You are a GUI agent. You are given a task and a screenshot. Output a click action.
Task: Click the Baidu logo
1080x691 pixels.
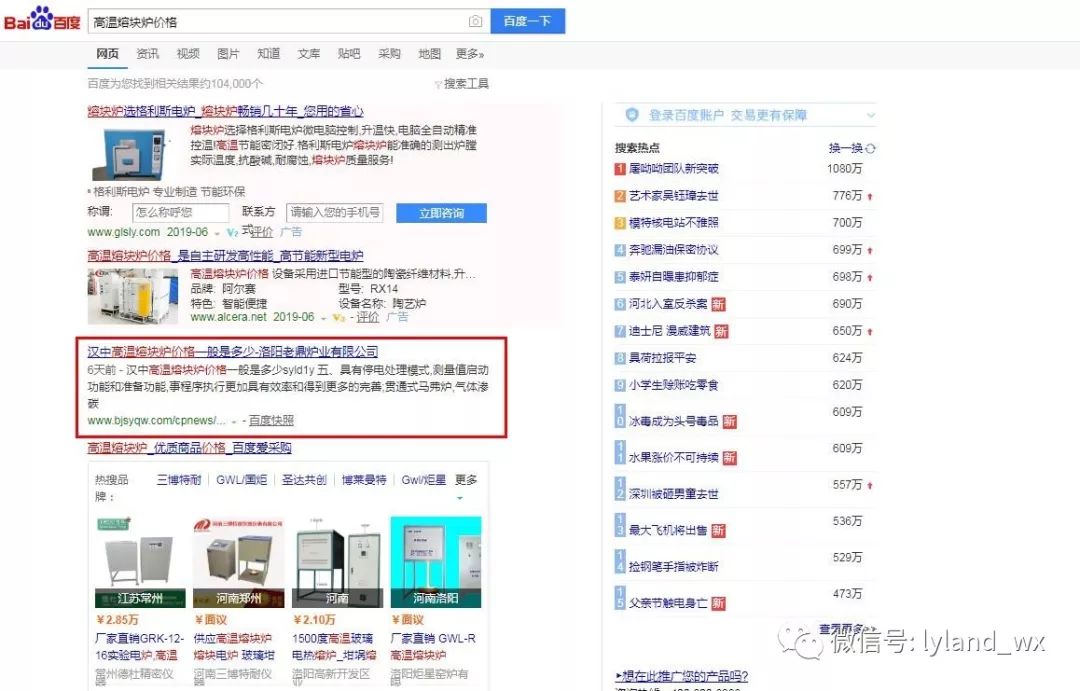(x=42, y=20)
